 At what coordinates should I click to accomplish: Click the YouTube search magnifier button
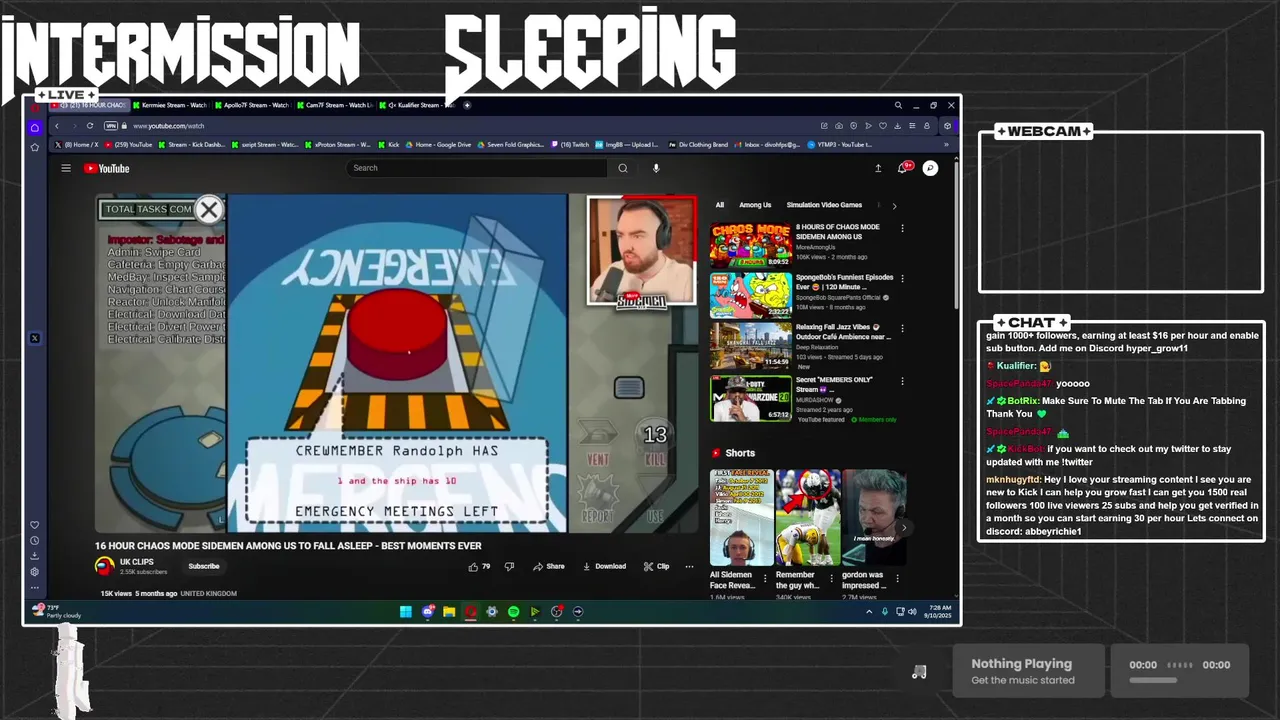pos(622,168)
